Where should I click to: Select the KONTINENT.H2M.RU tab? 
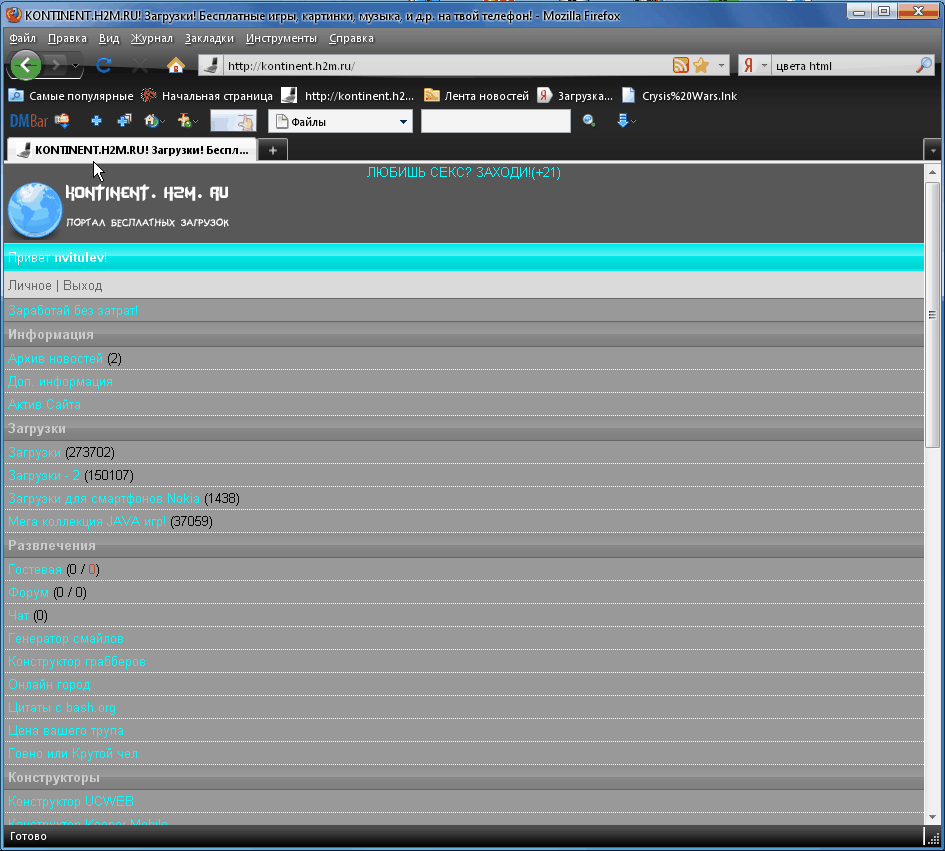click(x=132, y=150)
